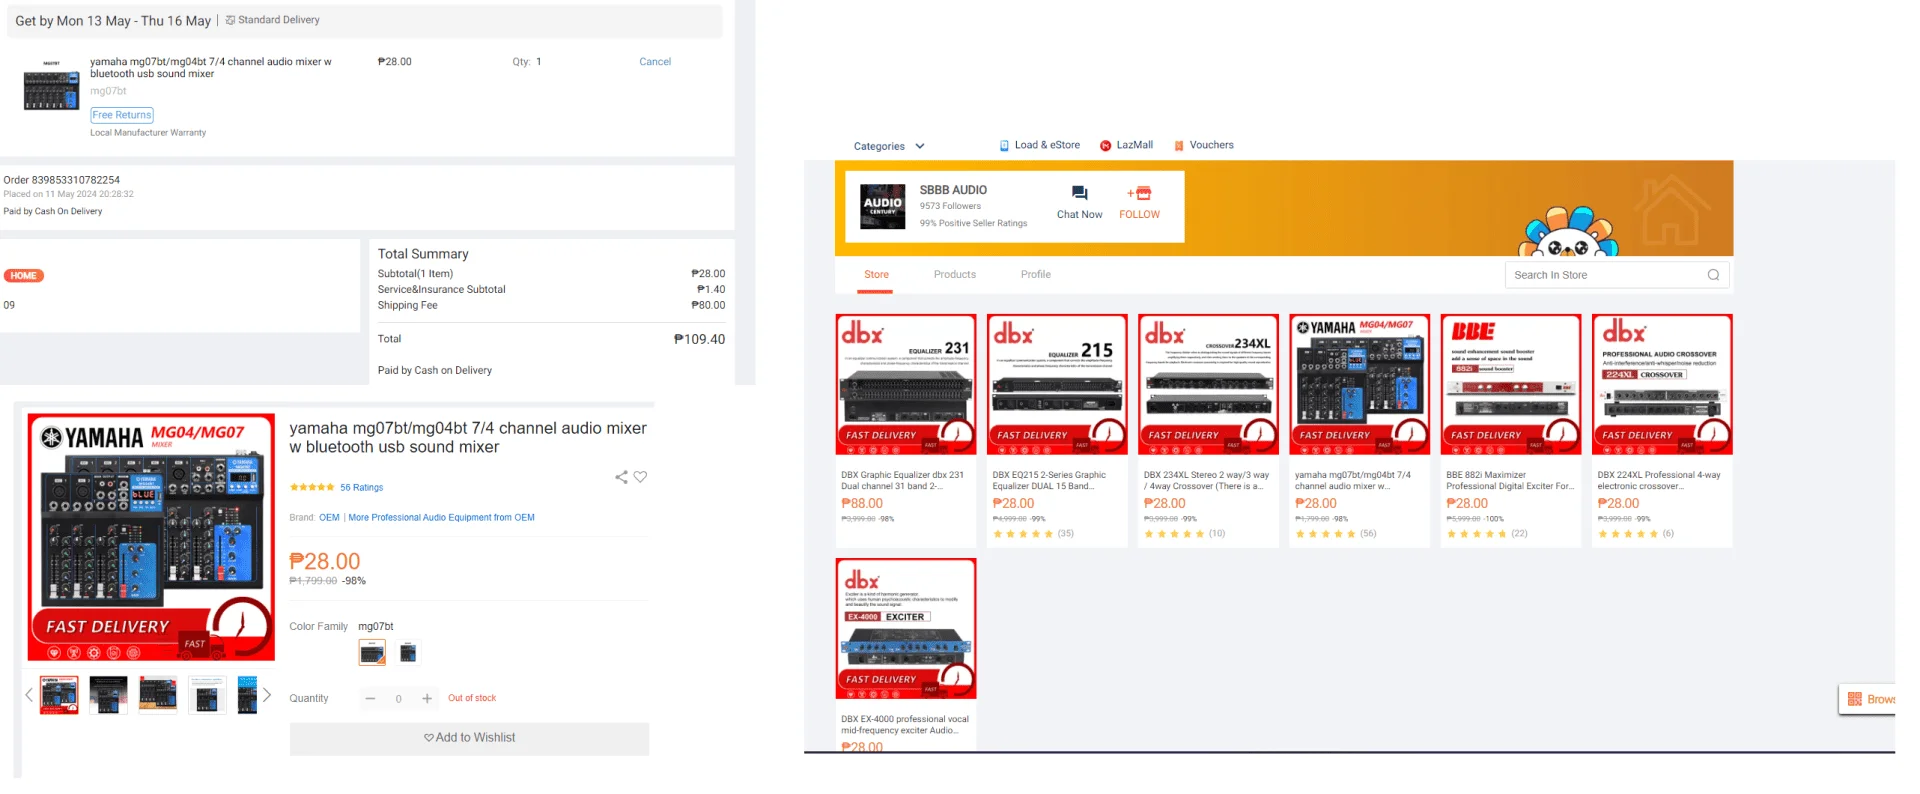
Task: Click the ₱88.00 price on DBX 231
Action: click(862, 504)
